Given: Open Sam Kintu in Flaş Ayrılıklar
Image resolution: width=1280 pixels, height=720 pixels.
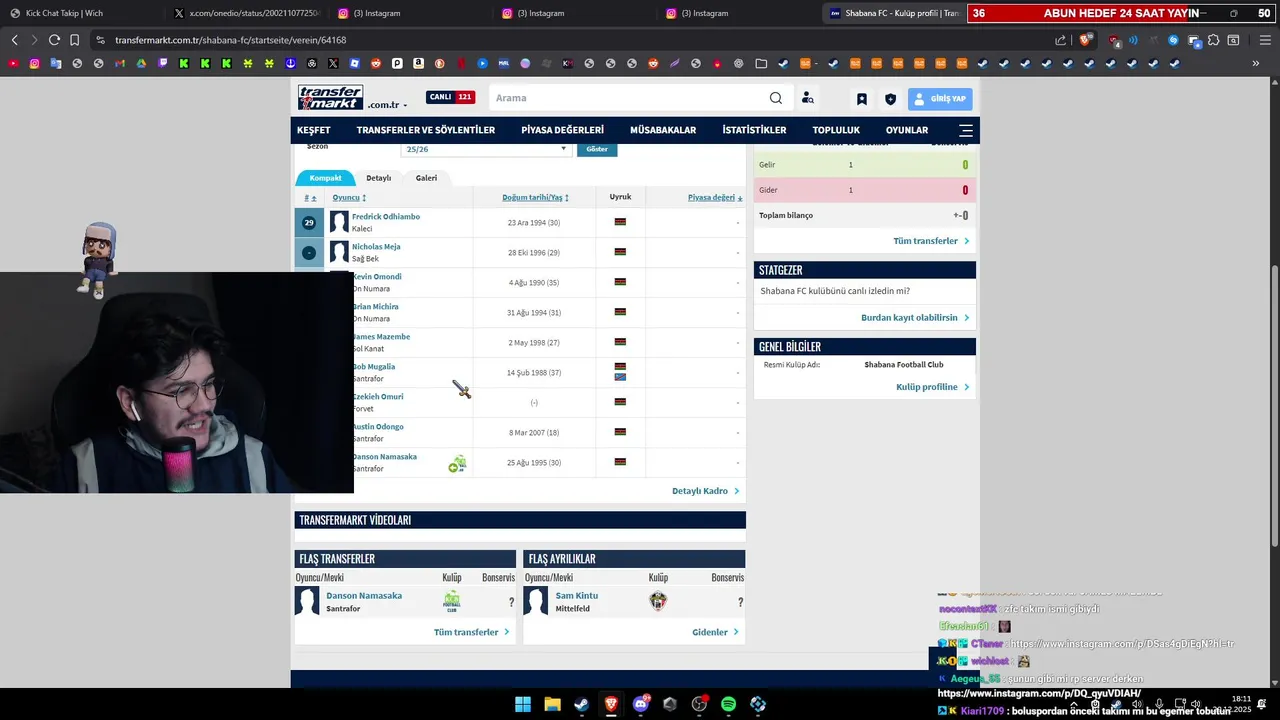Looking at the screenshot, I should [x=577, y=595].
